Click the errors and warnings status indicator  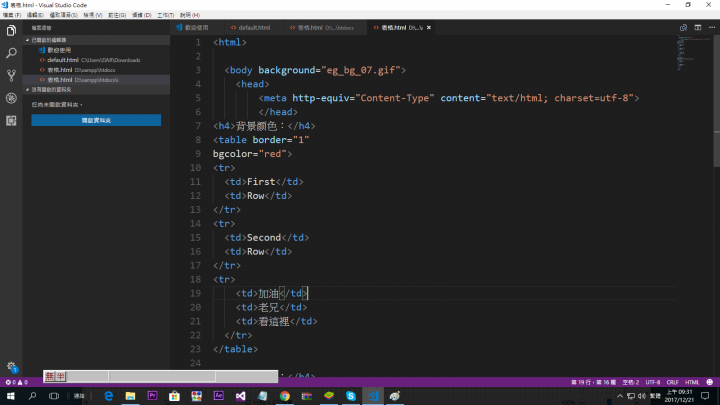tap(17, 382)
